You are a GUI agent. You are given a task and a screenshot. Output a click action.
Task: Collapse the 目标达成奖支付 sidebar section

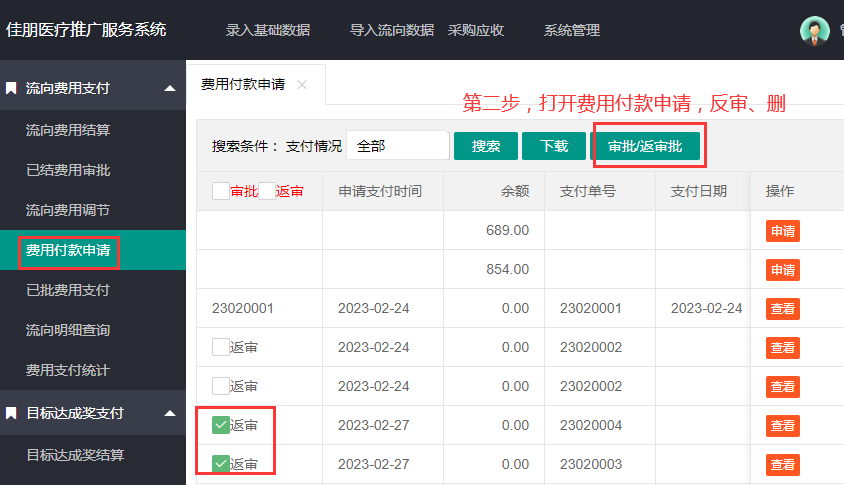[x=169, y=413]
